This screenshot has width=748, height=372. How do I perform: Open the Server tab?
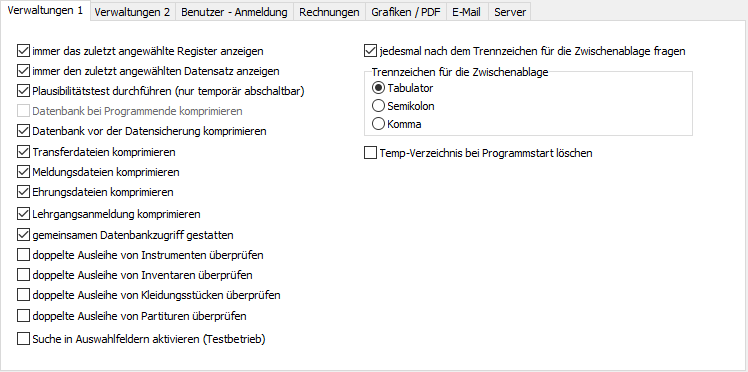pyautogui.click(x=509, y=12)
